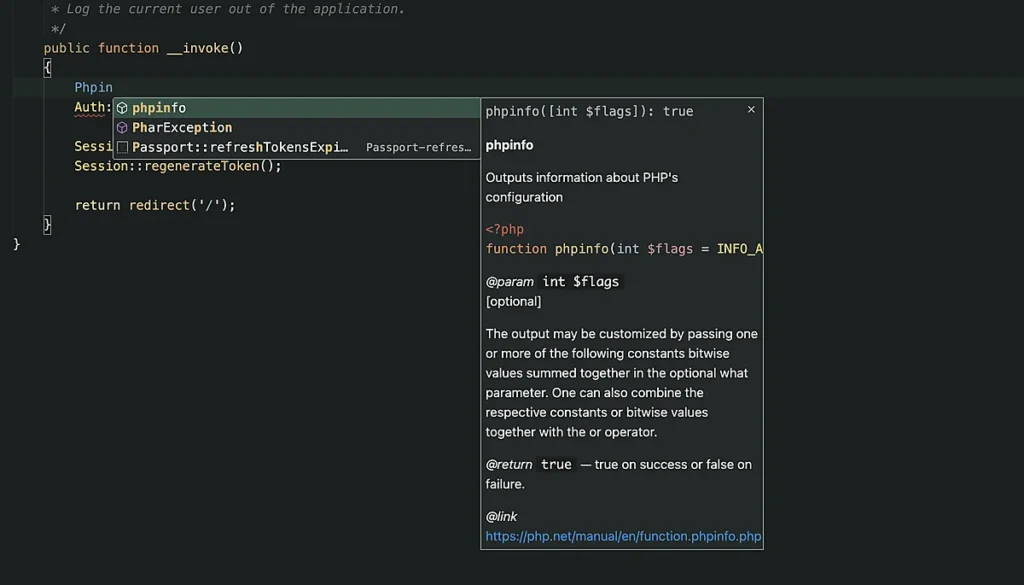The width and height of the screenshot is (1024, 585).
Task: Click the function phpinfo code snippet
Action: 600,248
